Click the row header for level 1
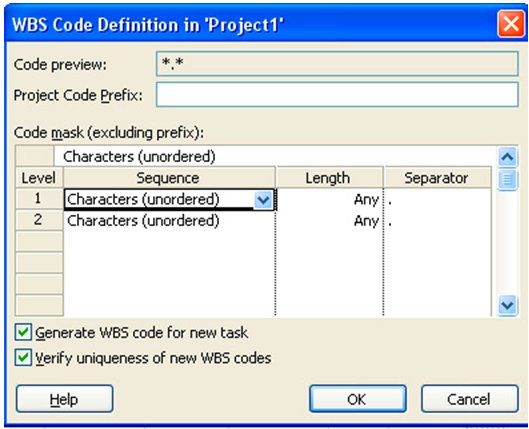This screenshot has height=429, width=529. coord(39,199)
